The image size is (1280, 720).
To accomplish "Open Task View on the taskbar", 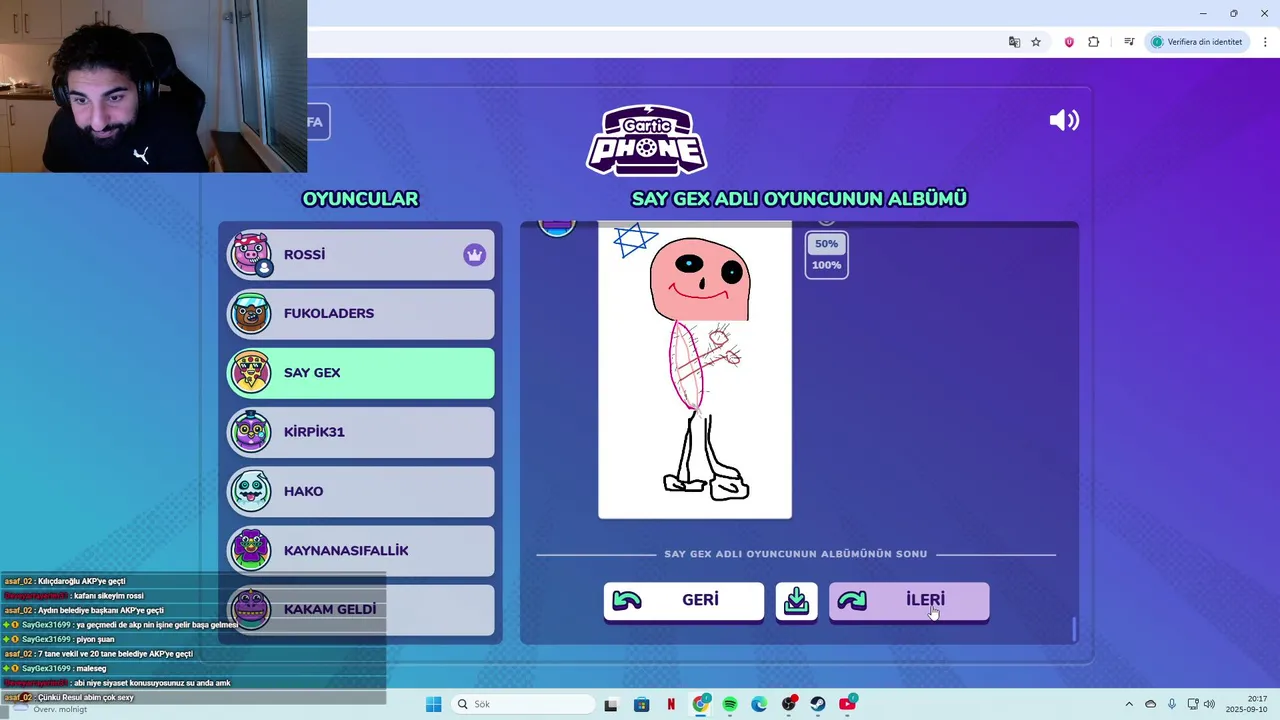I will (x=611, y=704).
